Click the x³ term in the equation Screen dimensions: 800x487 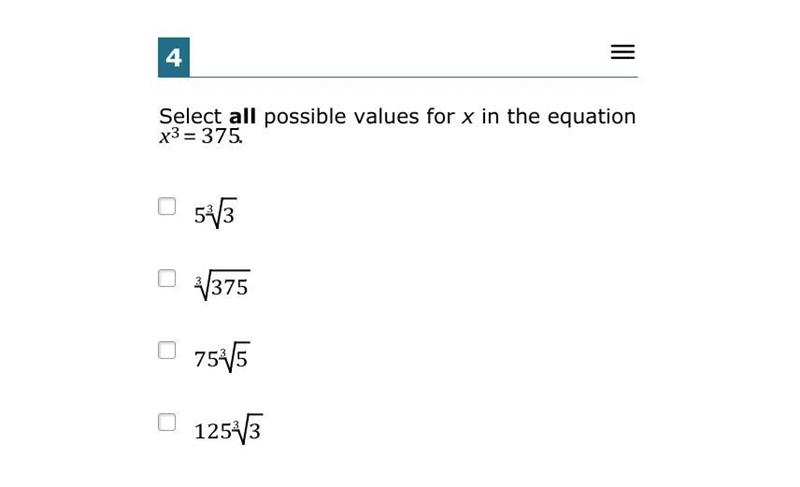click(x=169, y=136)
